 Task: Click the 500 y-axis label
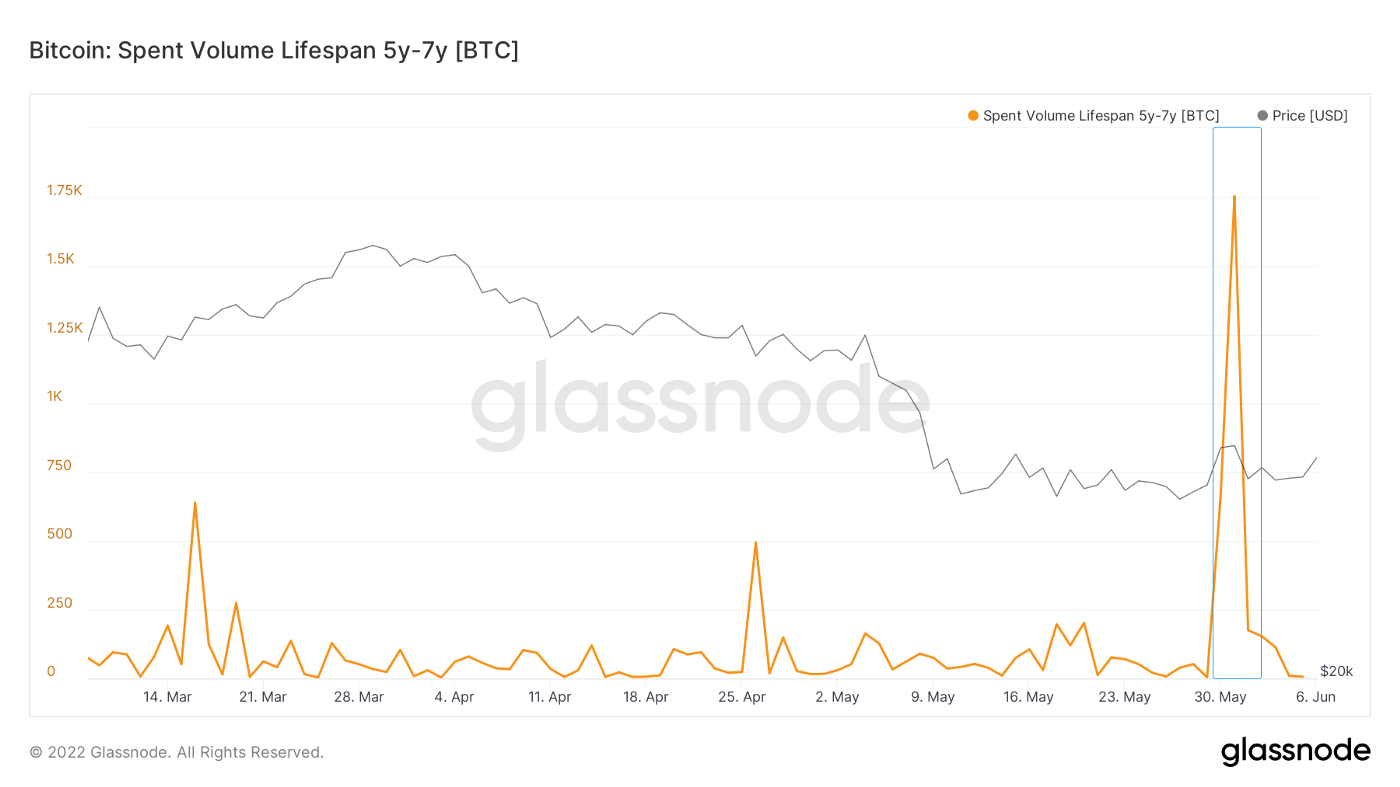click(60, 534)
